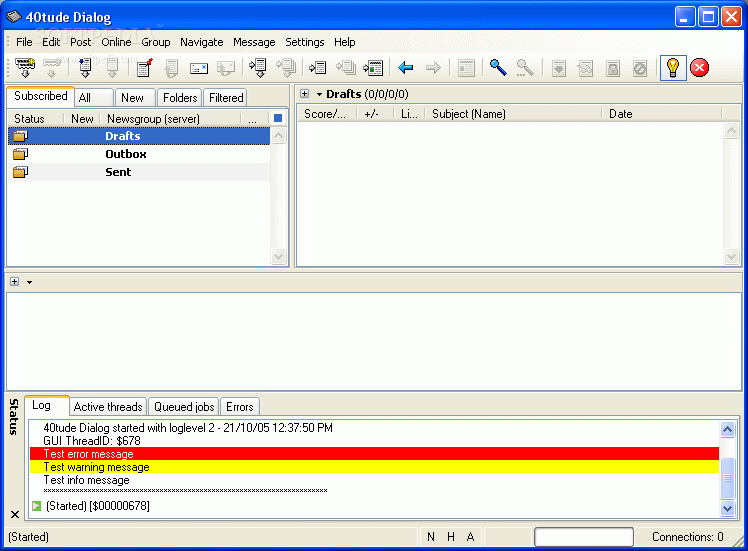Open the dropdown arrow above the message pane
The height and width of the screenshot is (551, 748).
coord(30,282)
